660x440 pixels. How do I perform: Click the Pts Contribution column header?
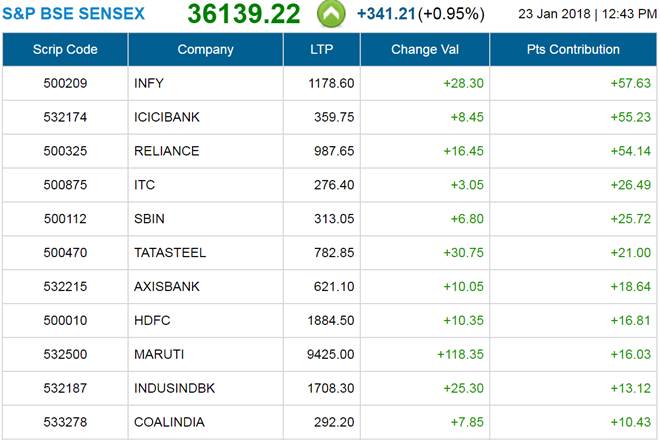[x=574, y=49]
